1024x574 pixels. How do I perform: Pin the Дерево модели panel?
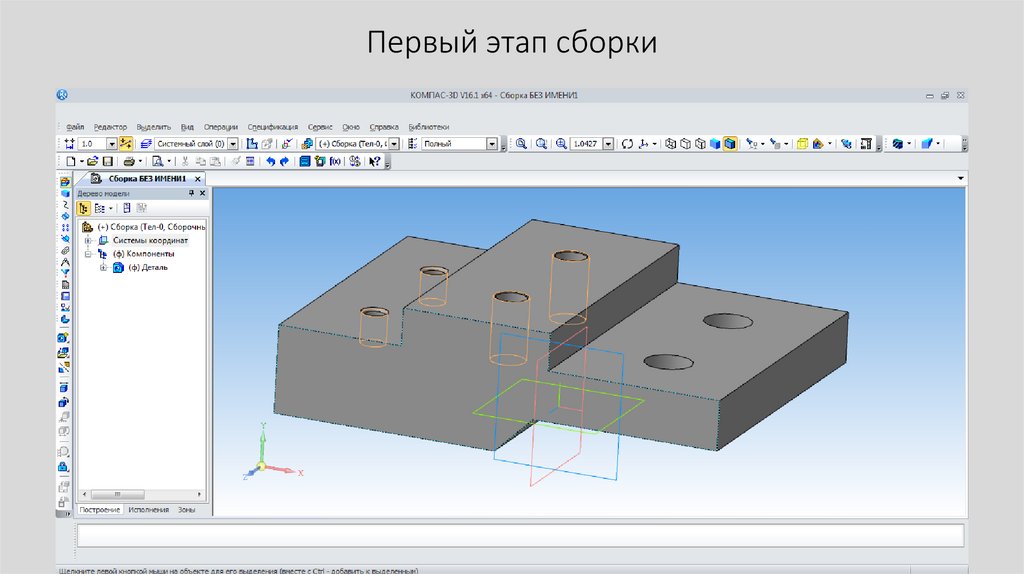[191, 193]
